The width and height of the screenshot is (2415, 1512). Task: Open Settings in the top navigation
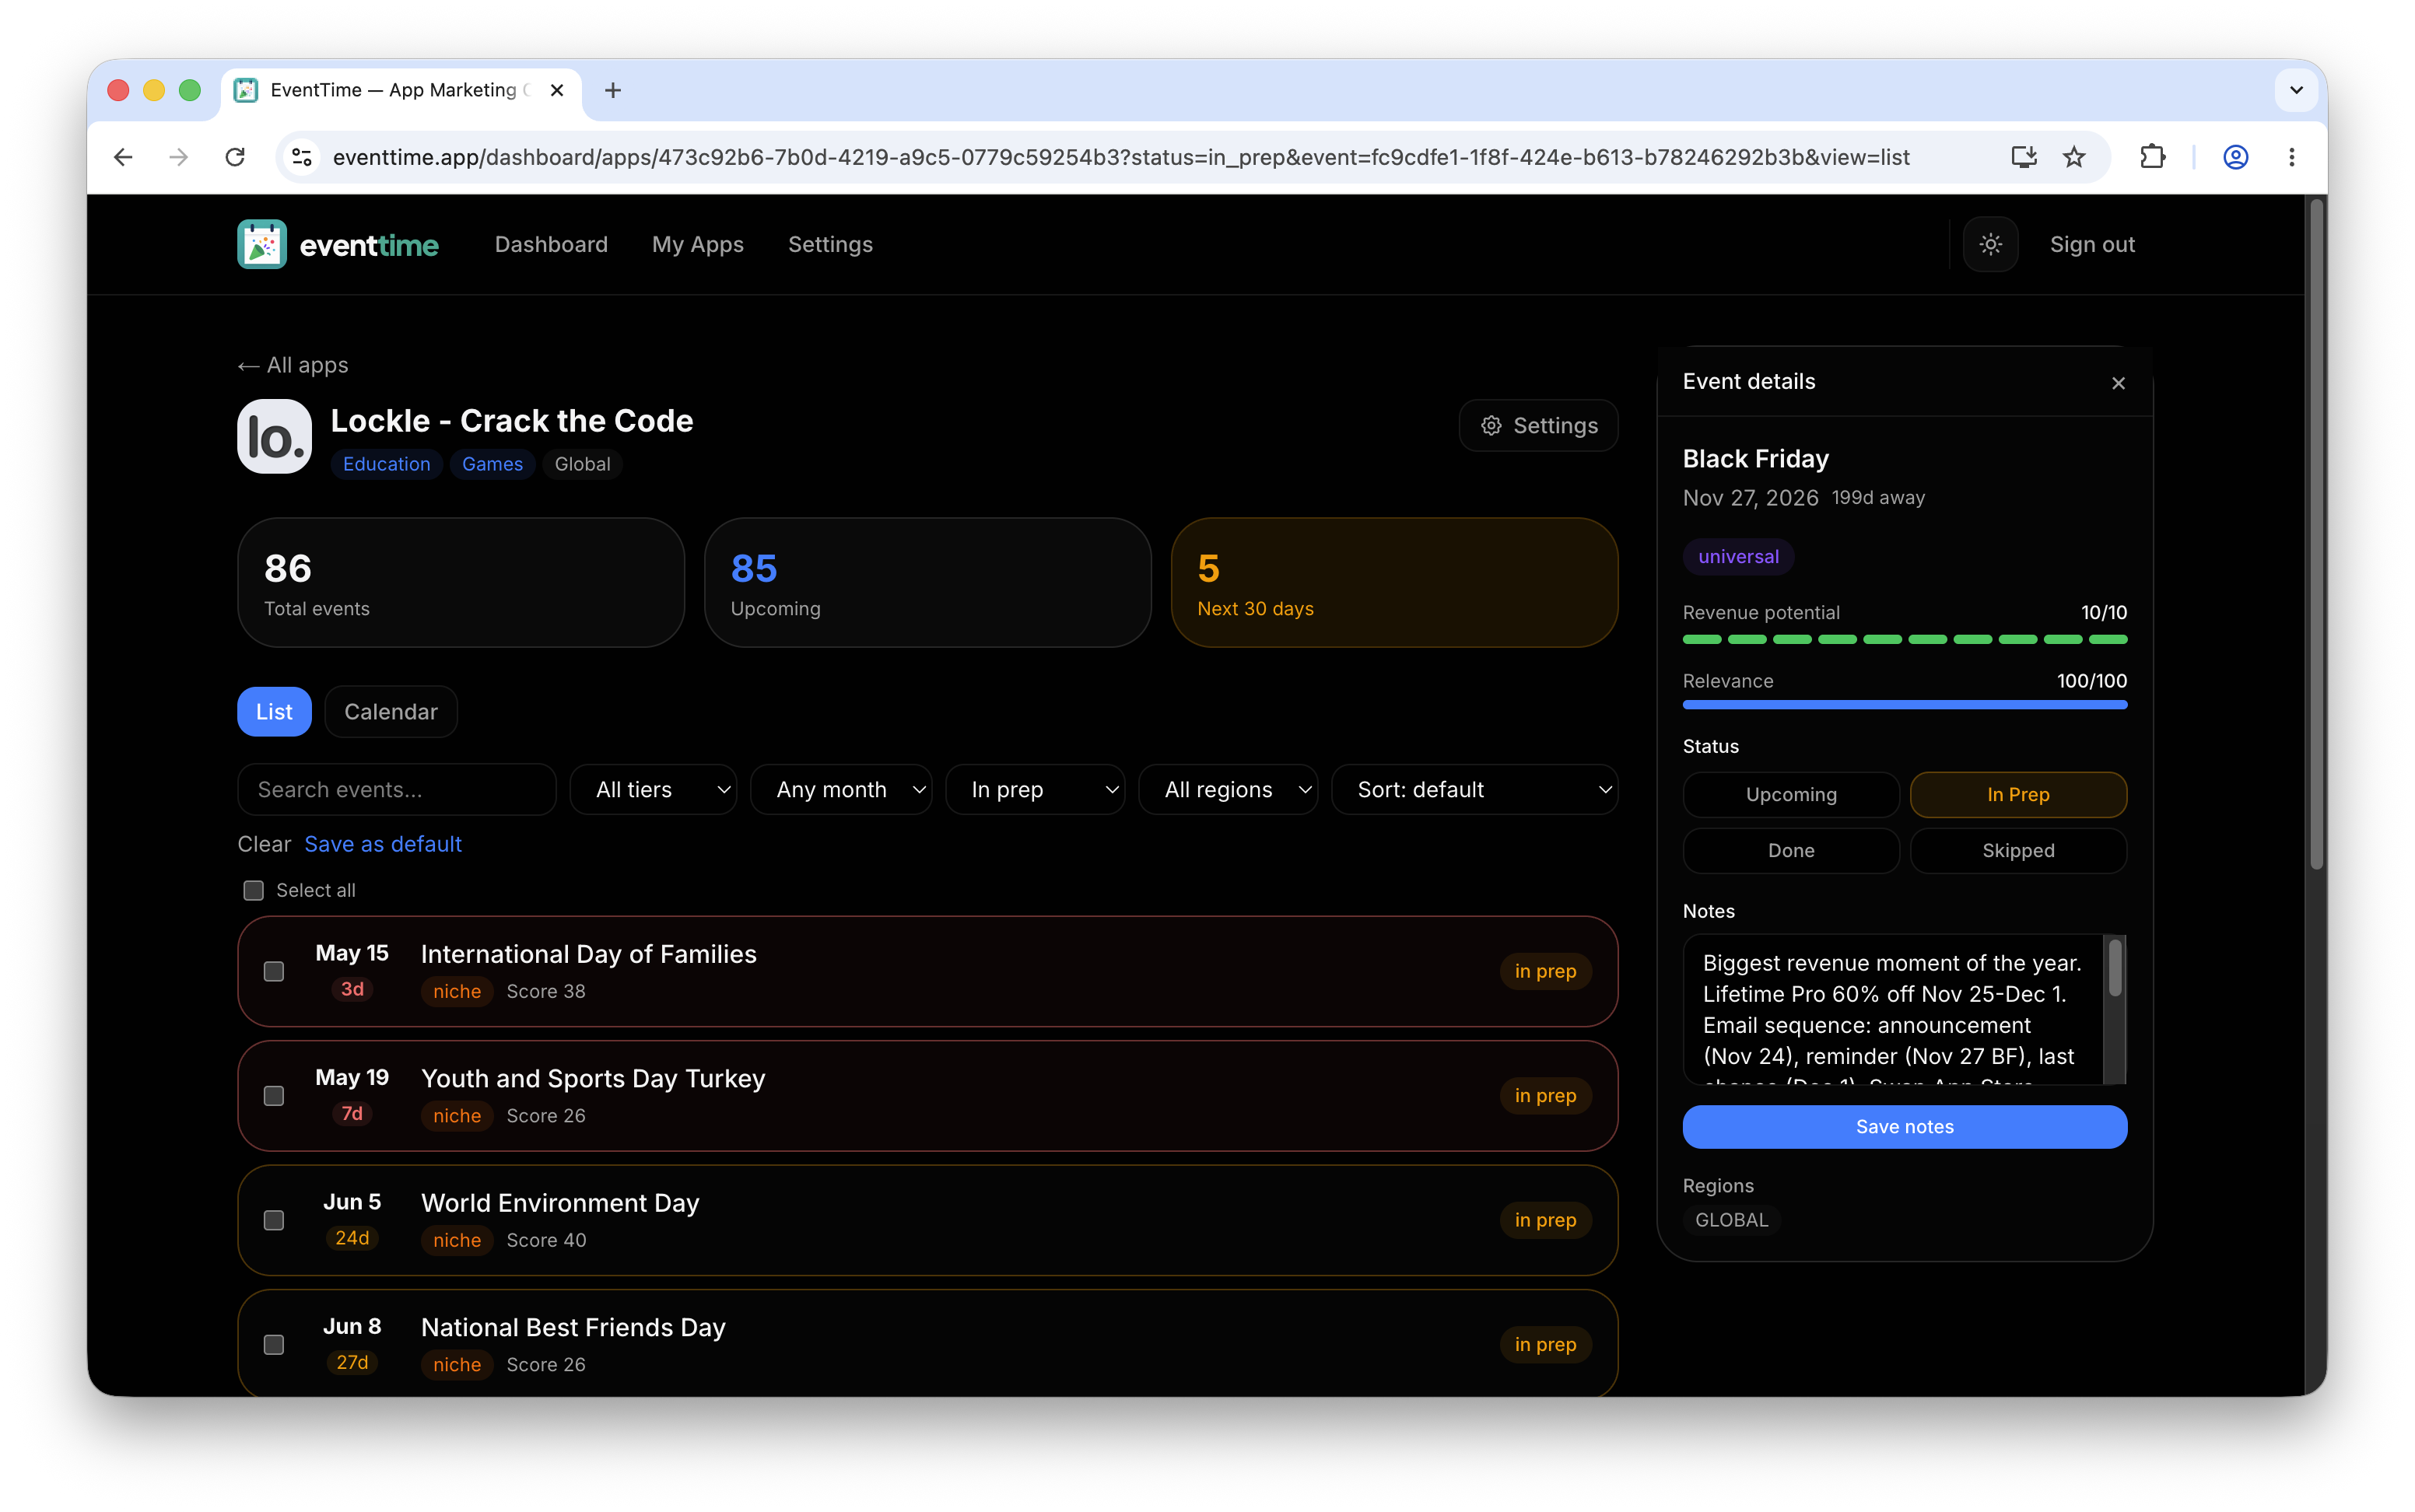[x=830, y=244]
